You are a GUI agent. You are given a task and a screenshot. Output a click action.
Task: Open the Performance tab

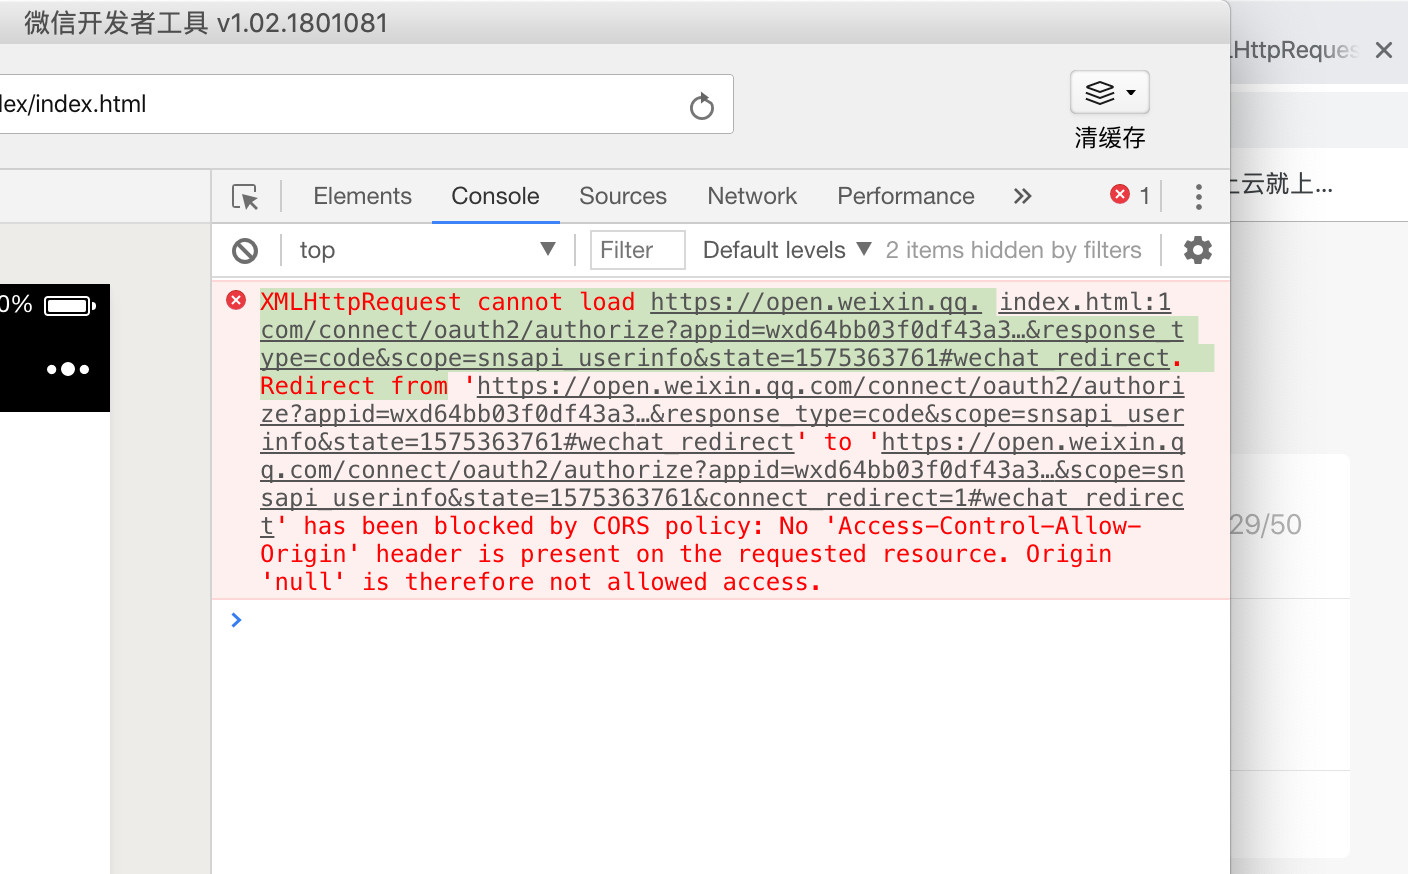pos(906,196)
